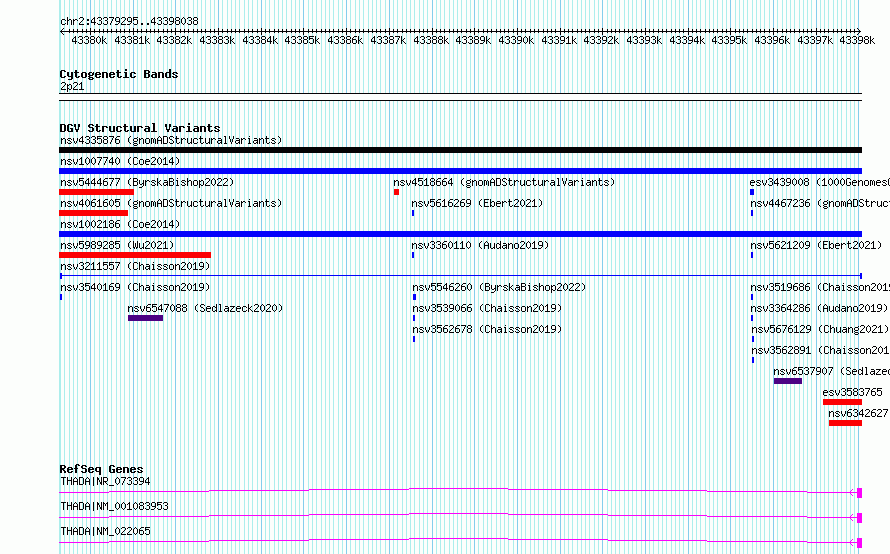Select the nsv3562678 (Chaisson2019) label
This screenshot has width=890, height=554.
487,329
